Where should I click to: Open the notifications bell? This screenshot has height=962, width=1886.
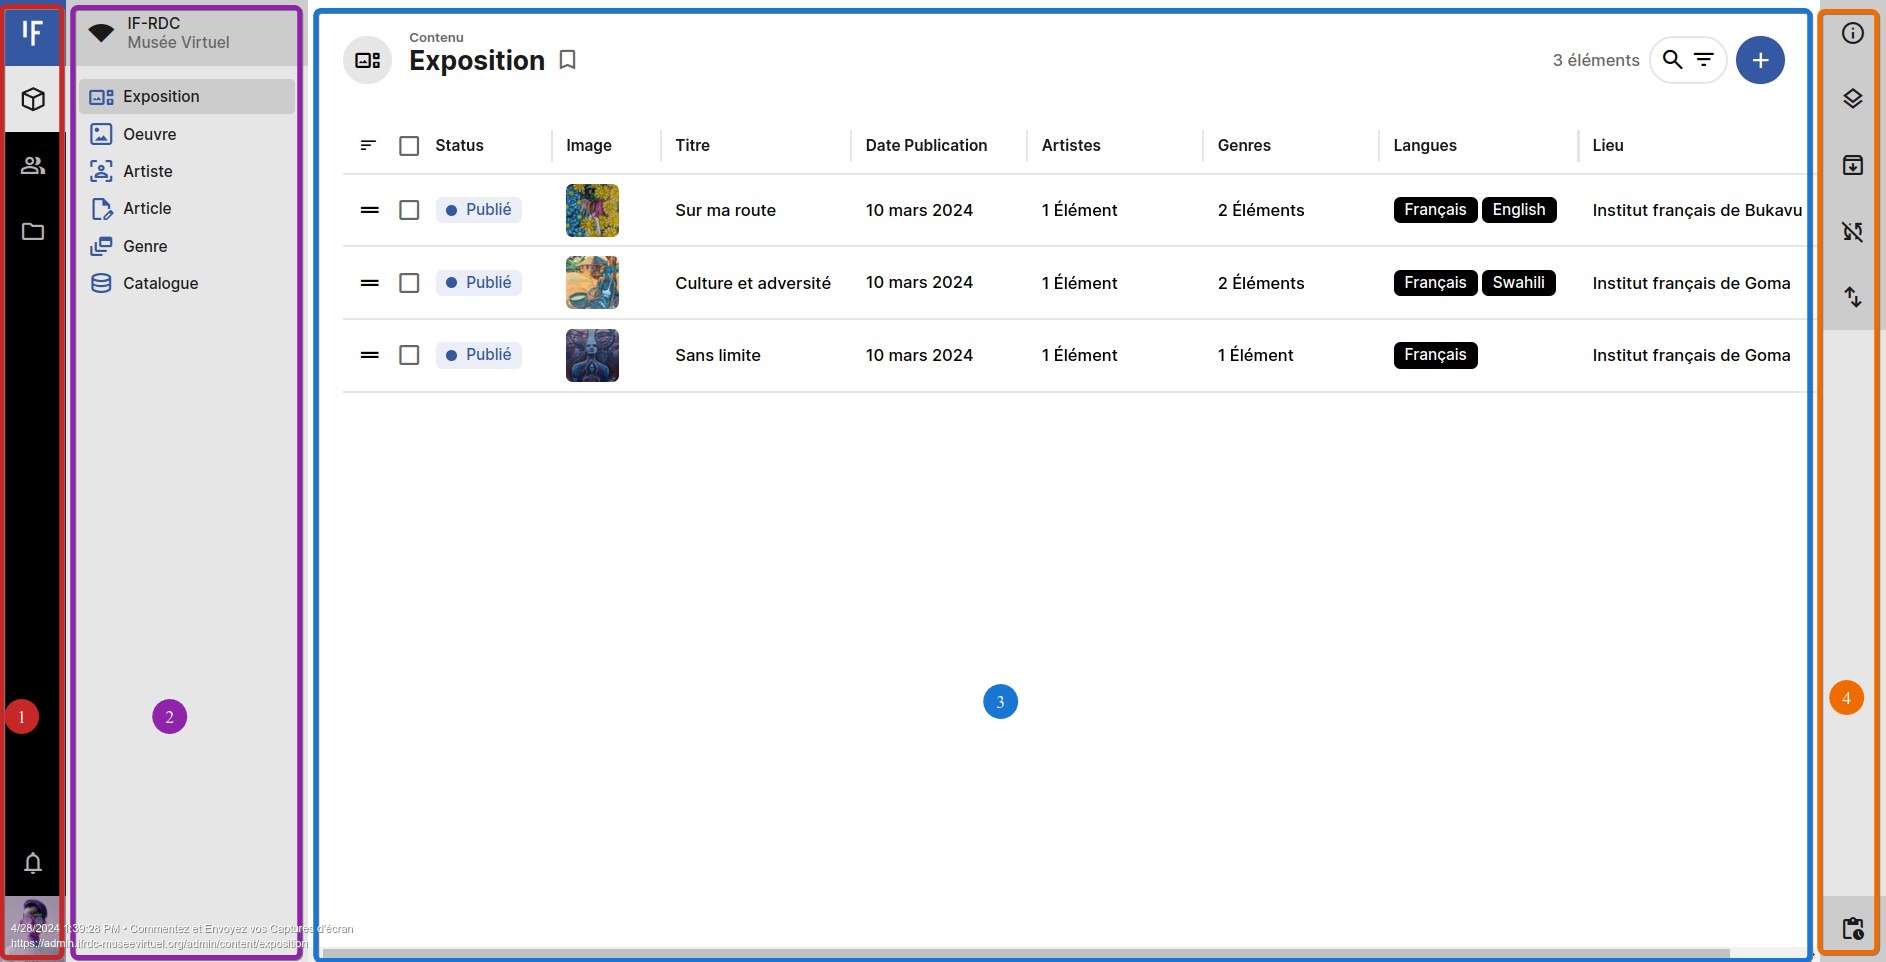[x=33, y=864]
